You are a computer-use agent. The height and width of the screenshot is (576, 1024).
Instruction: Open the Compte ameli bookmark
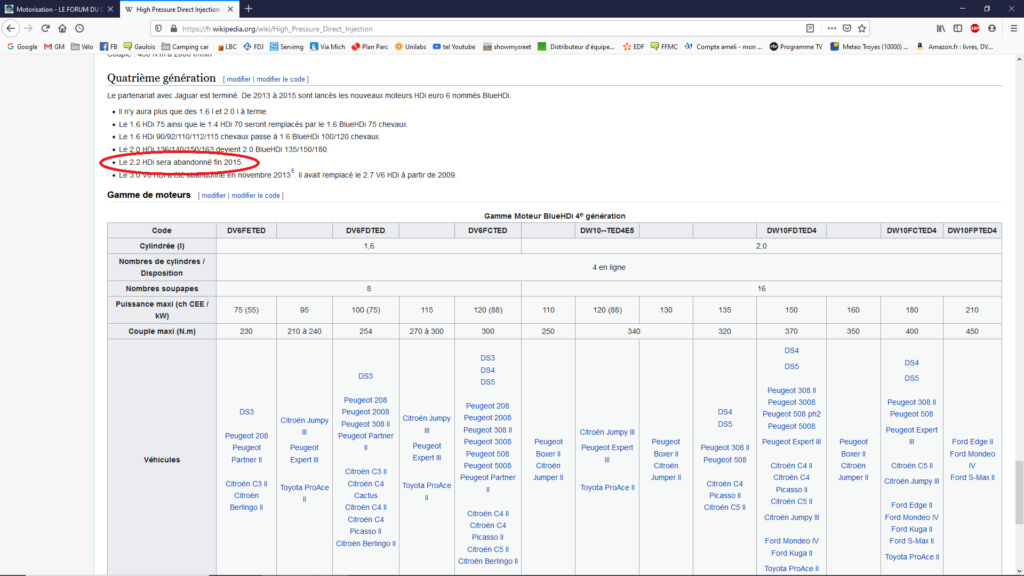pyautogui.click(x=723, y=47)
